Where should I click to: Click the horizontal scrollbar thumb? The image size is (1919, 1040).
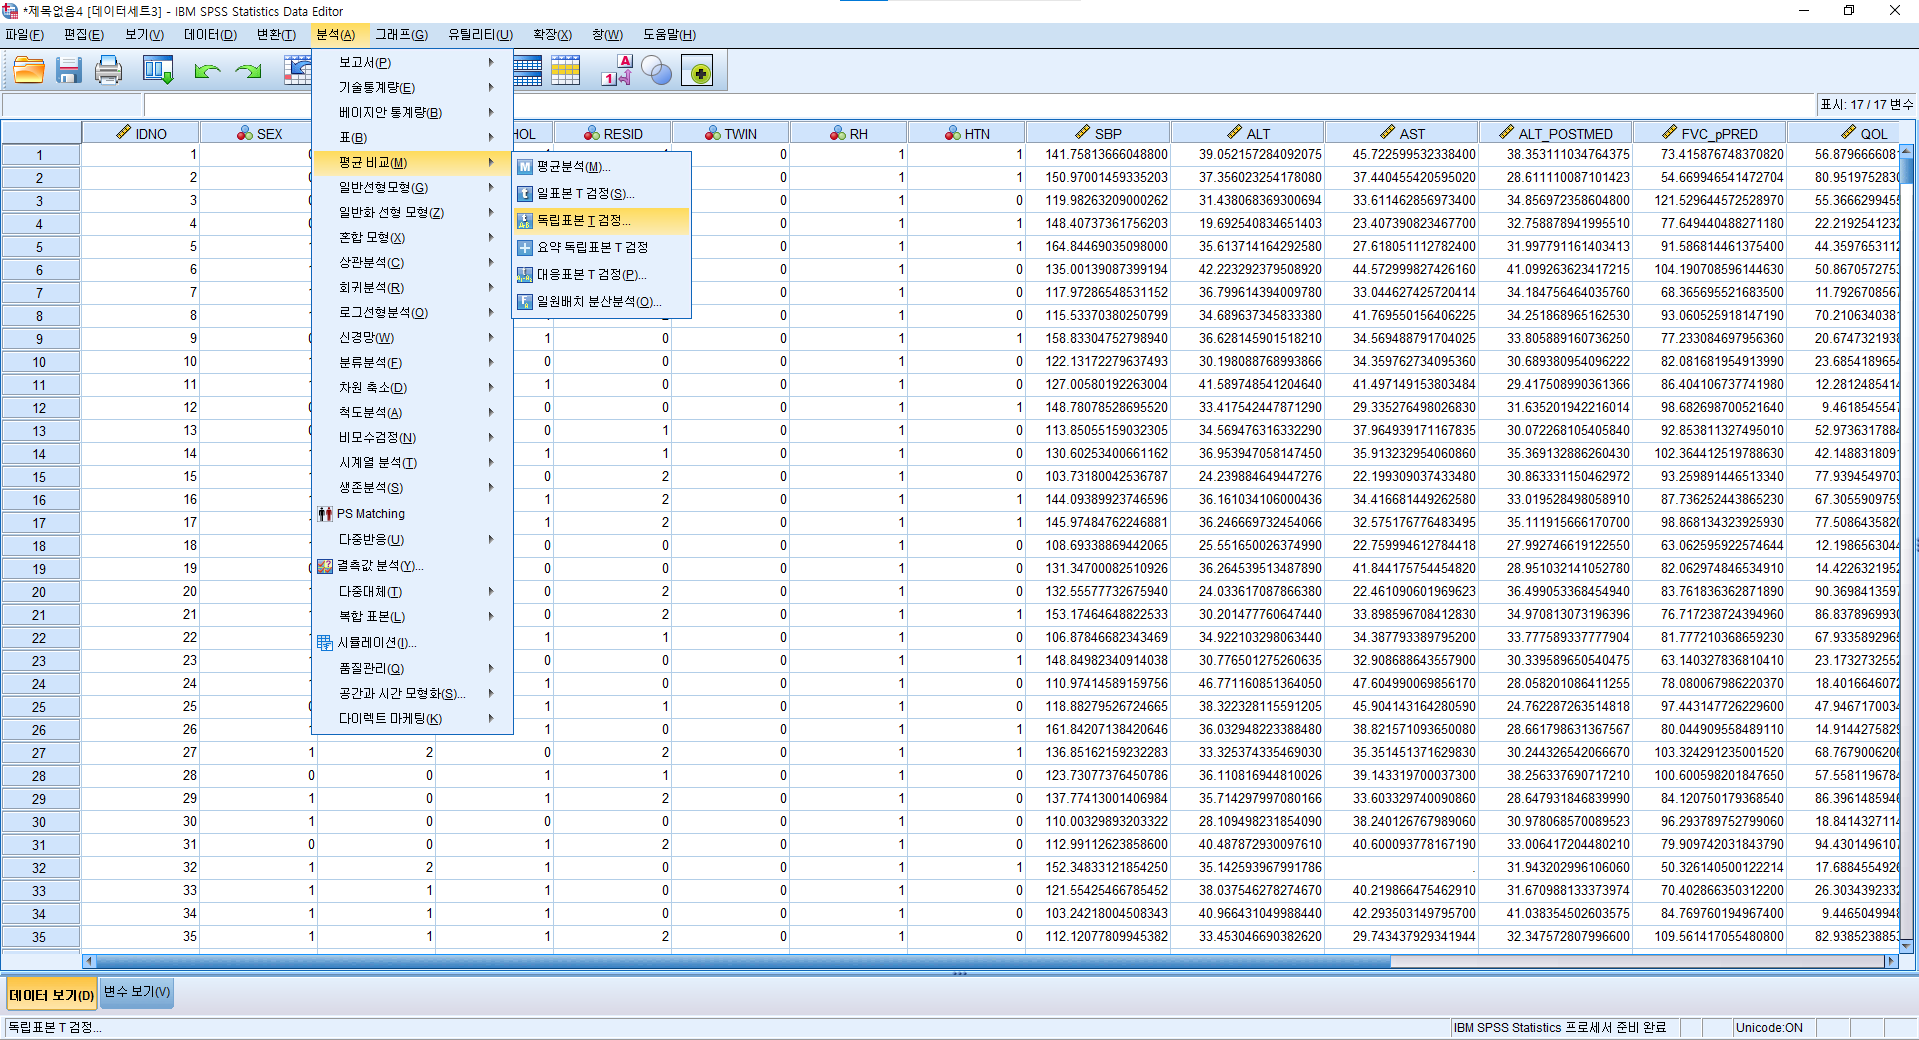coord(742,961)
